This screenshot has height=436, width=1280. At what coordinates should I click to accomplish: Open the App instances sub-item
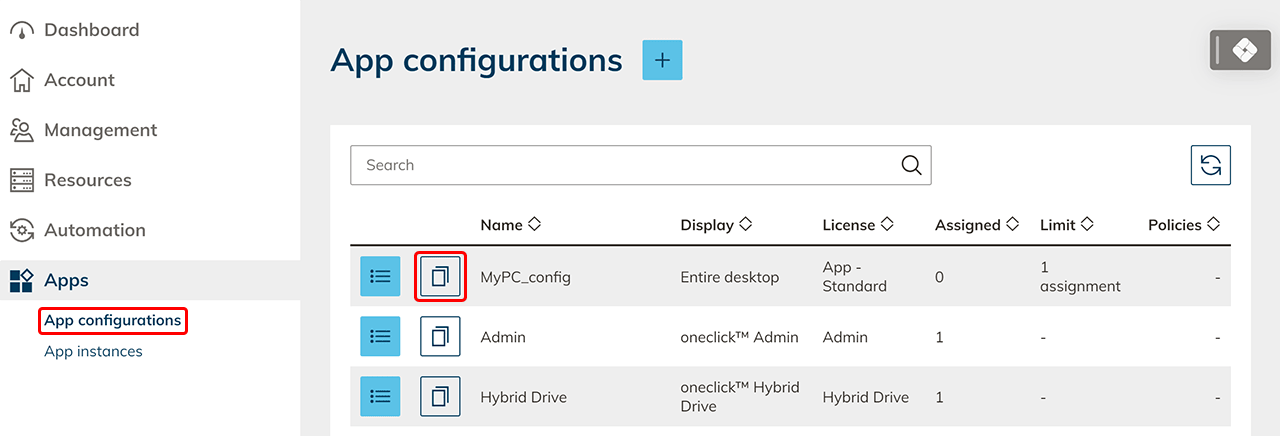pyautogui.click(x=93, y=351)
